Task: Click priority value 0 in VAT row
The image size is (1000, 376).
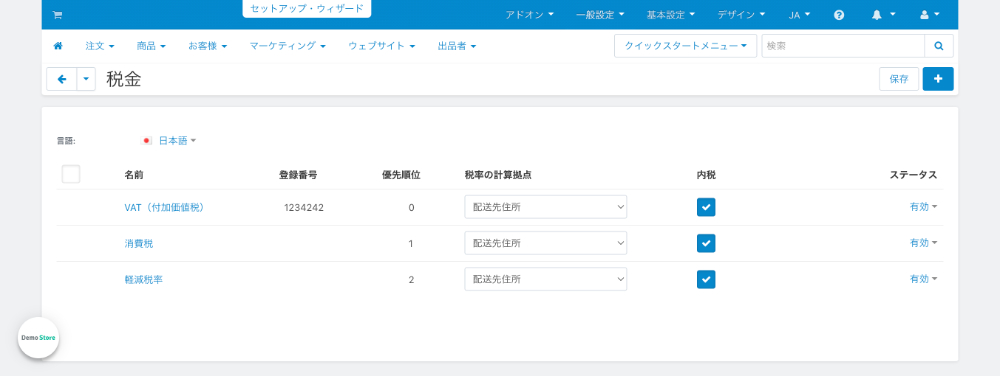Action: (411, 207)
